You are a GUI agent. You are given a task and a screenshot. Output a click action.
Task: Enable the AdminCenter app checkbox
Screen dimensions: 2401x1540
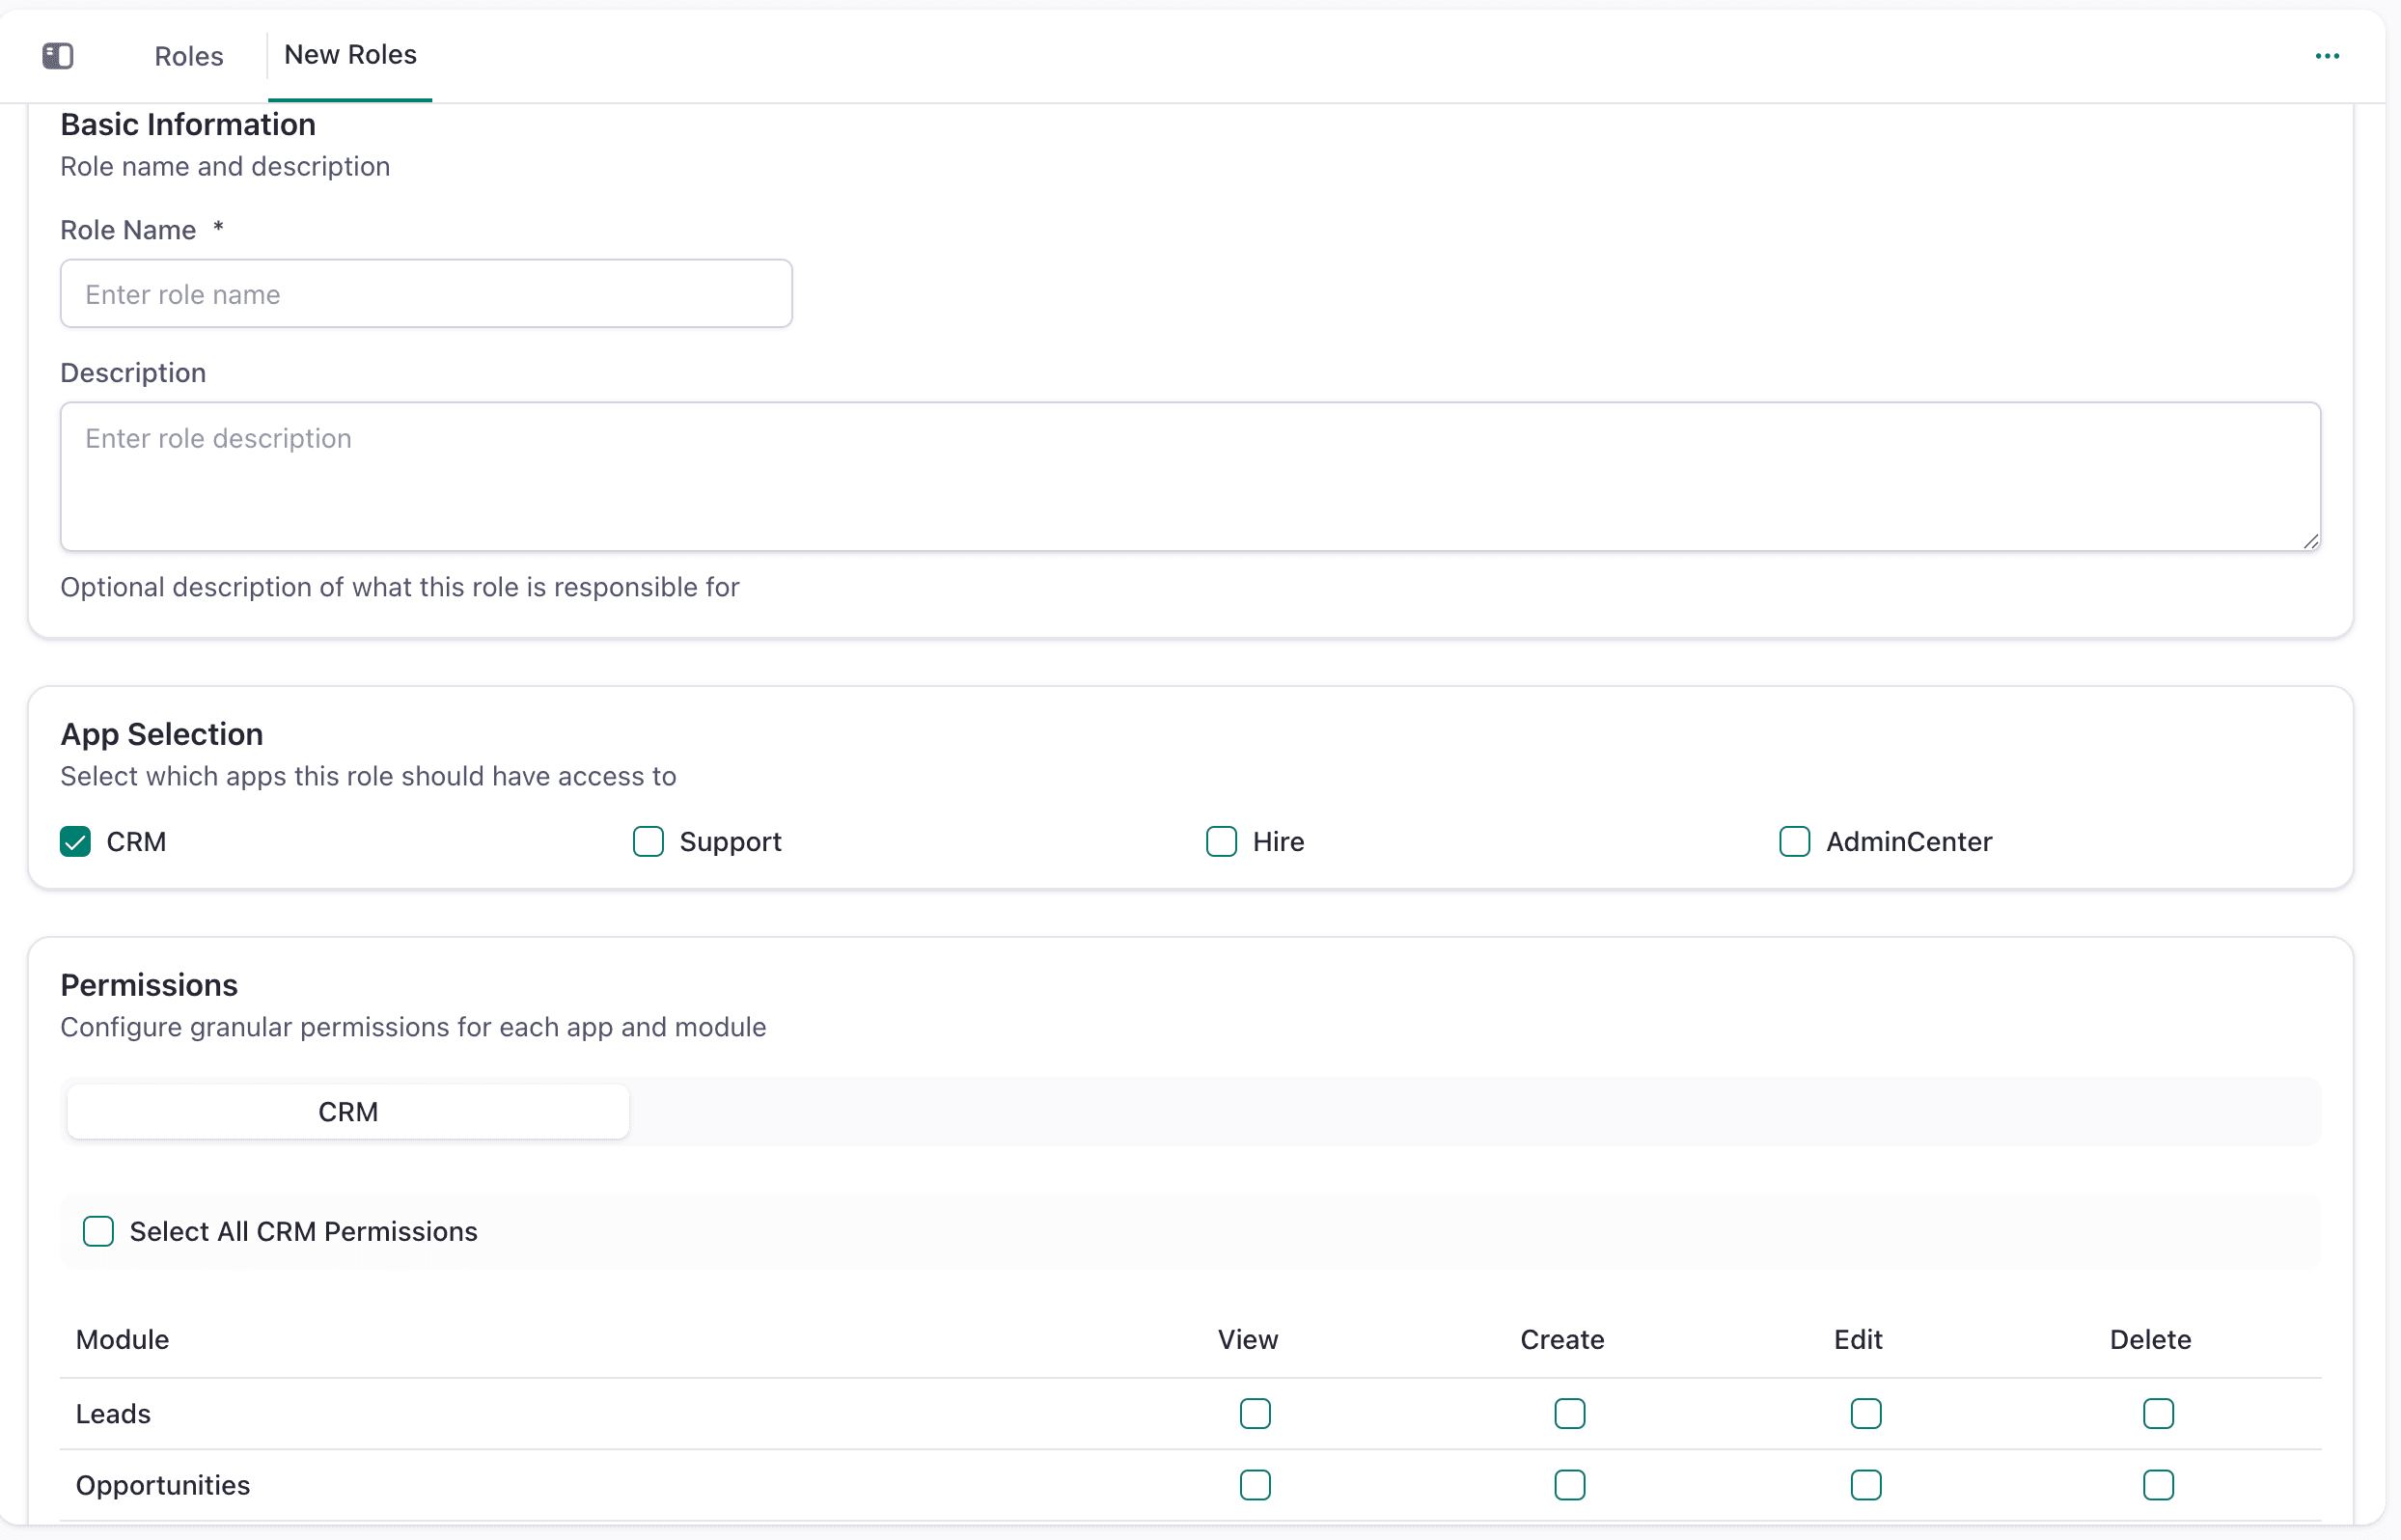pyautogui.click(x=1795, y=842)
